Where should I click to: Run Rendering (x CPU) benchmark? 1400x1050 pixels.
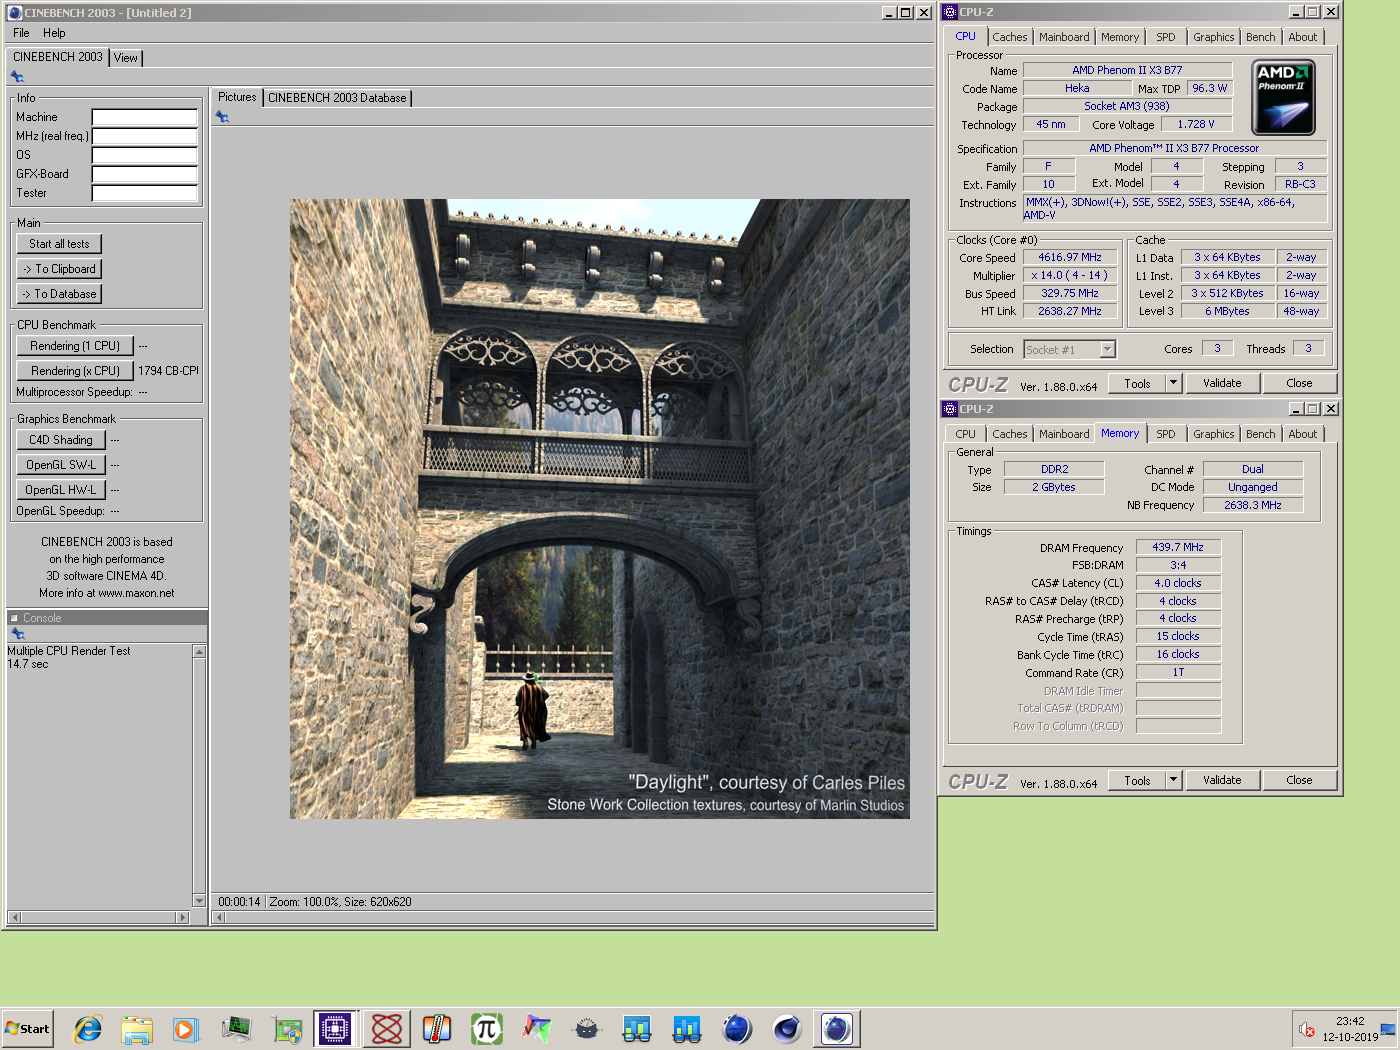coord(75,371)
